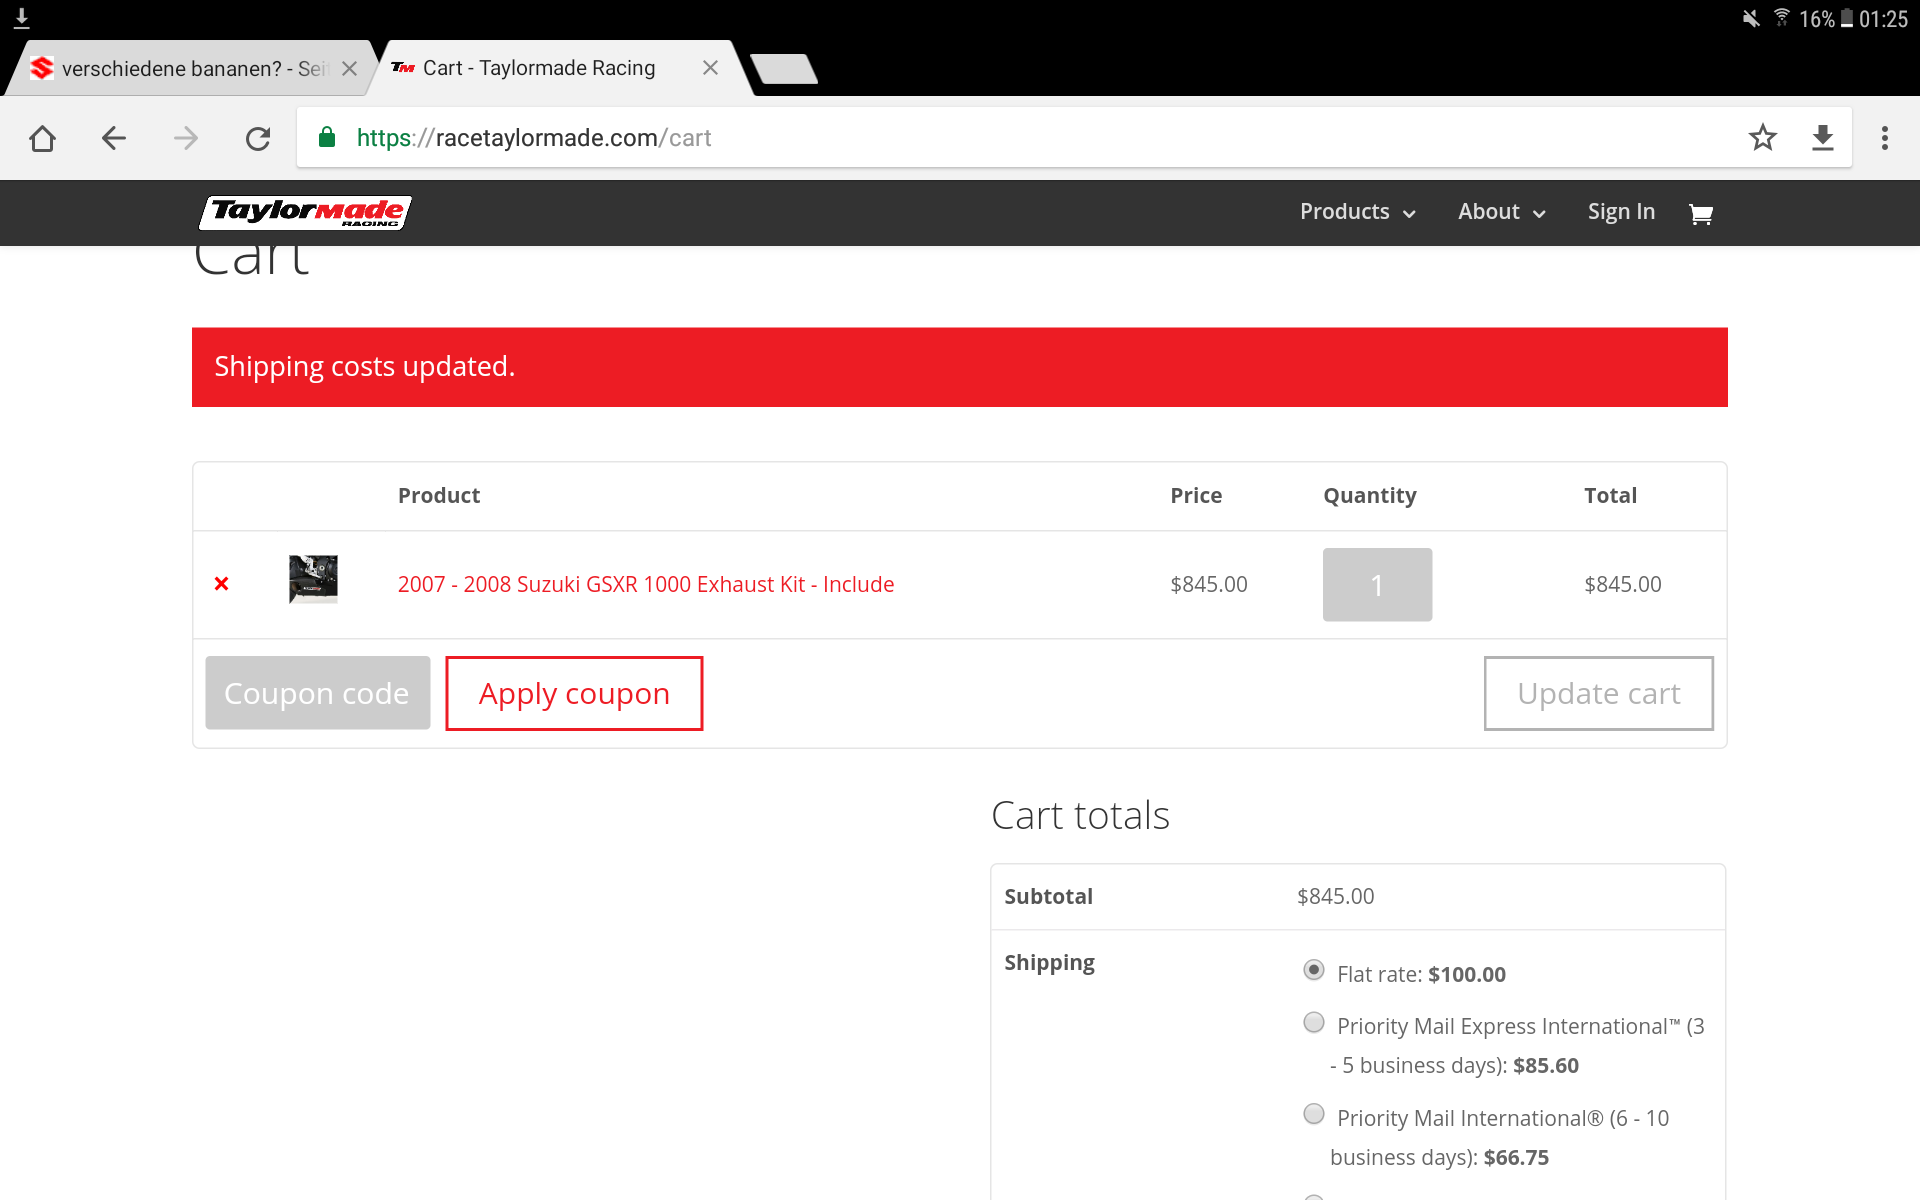Click the green secure padlock icon
Image resolution: width=1920 pixels, height=1200 pixels.
327,137
